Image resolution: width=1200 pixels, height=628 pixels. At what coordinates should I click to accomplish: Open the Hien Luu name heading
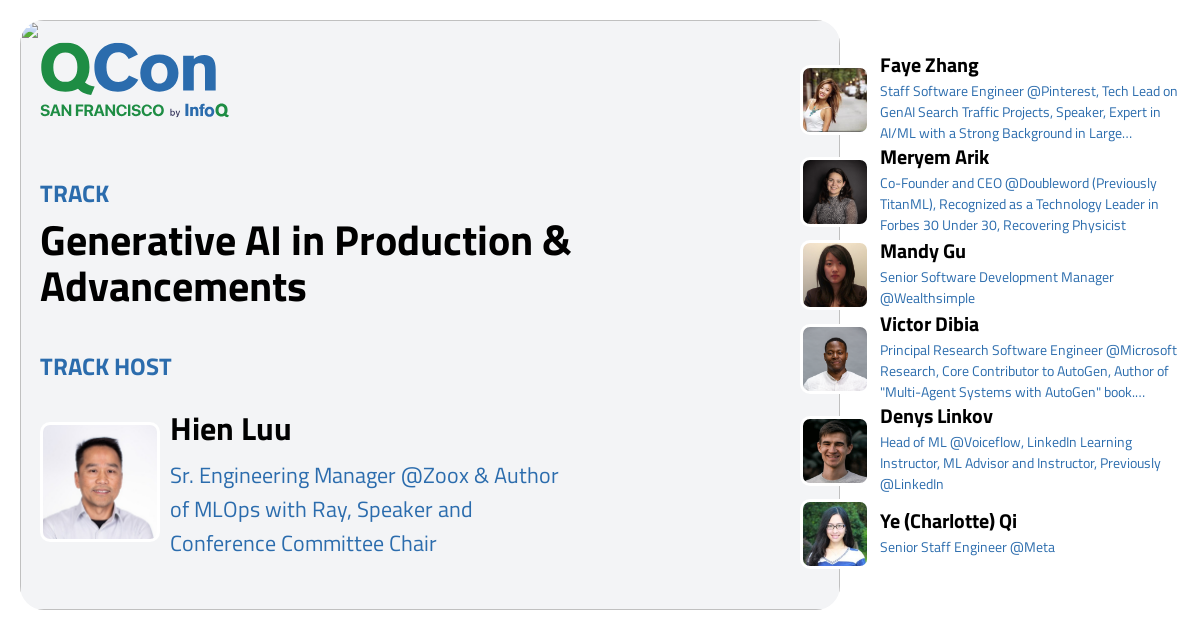point(231,430)
